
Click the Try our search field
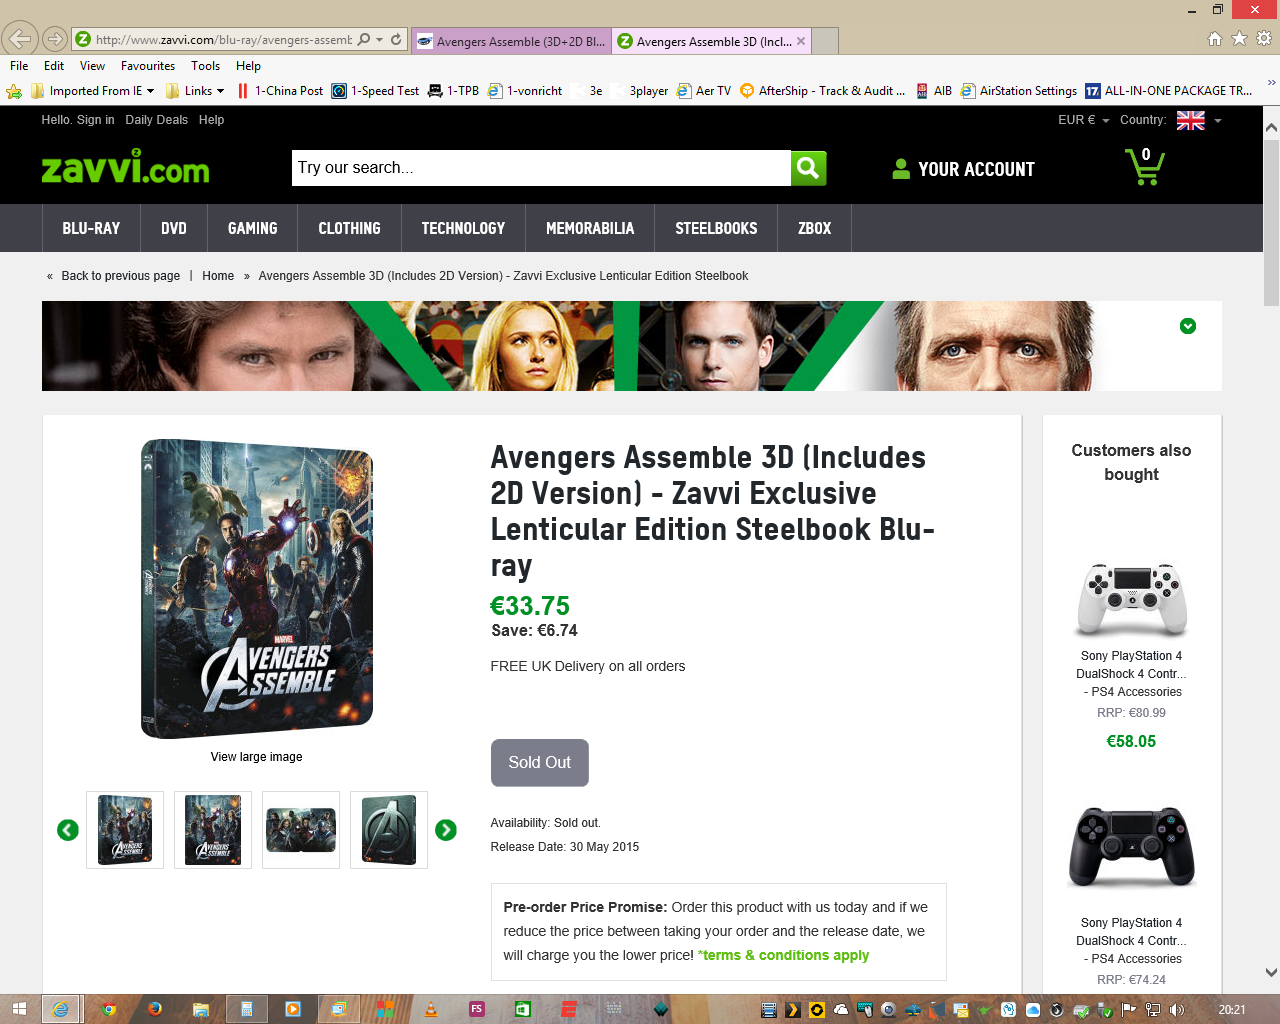click(542, 168)
